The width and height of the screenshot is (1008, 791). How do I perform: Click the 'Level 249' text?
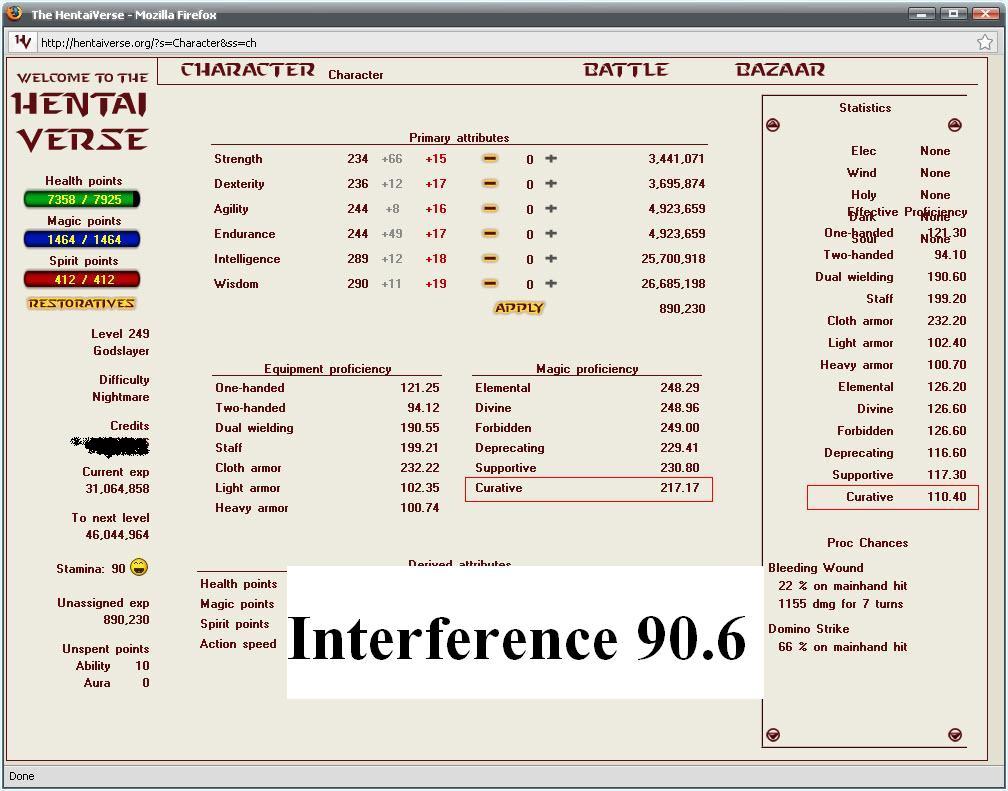pos(120,334)
